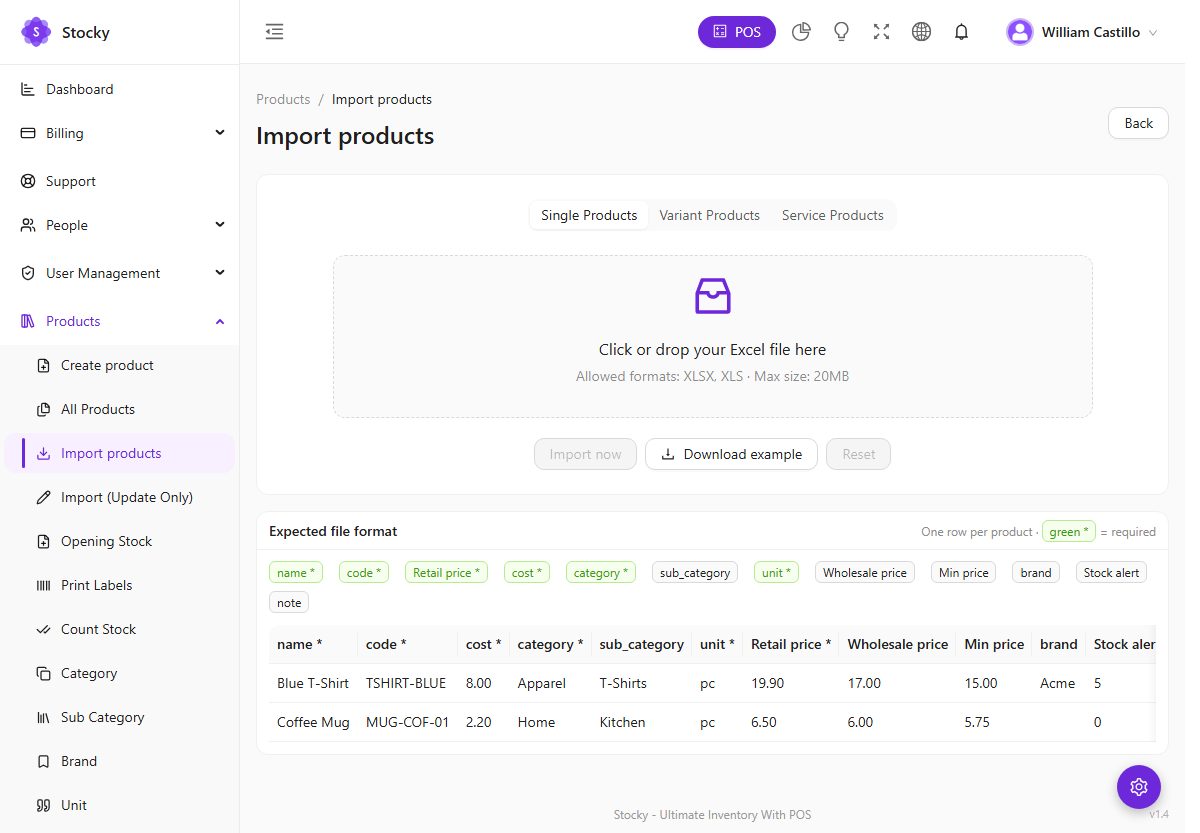Click the 'TSHIRT-BLUE' code cell
Screen dimensions: 1200x833
(x=408, y=683)
